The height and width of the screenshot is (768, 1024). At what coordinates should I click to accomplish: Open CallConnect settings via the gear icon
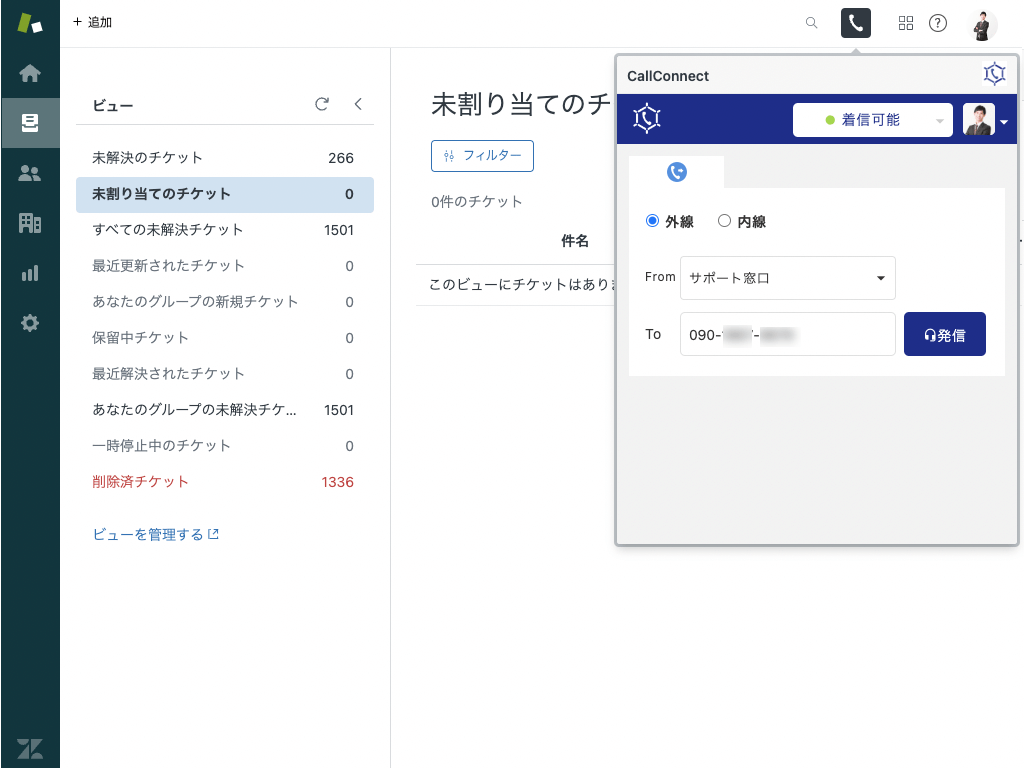[x=994, y=73]
